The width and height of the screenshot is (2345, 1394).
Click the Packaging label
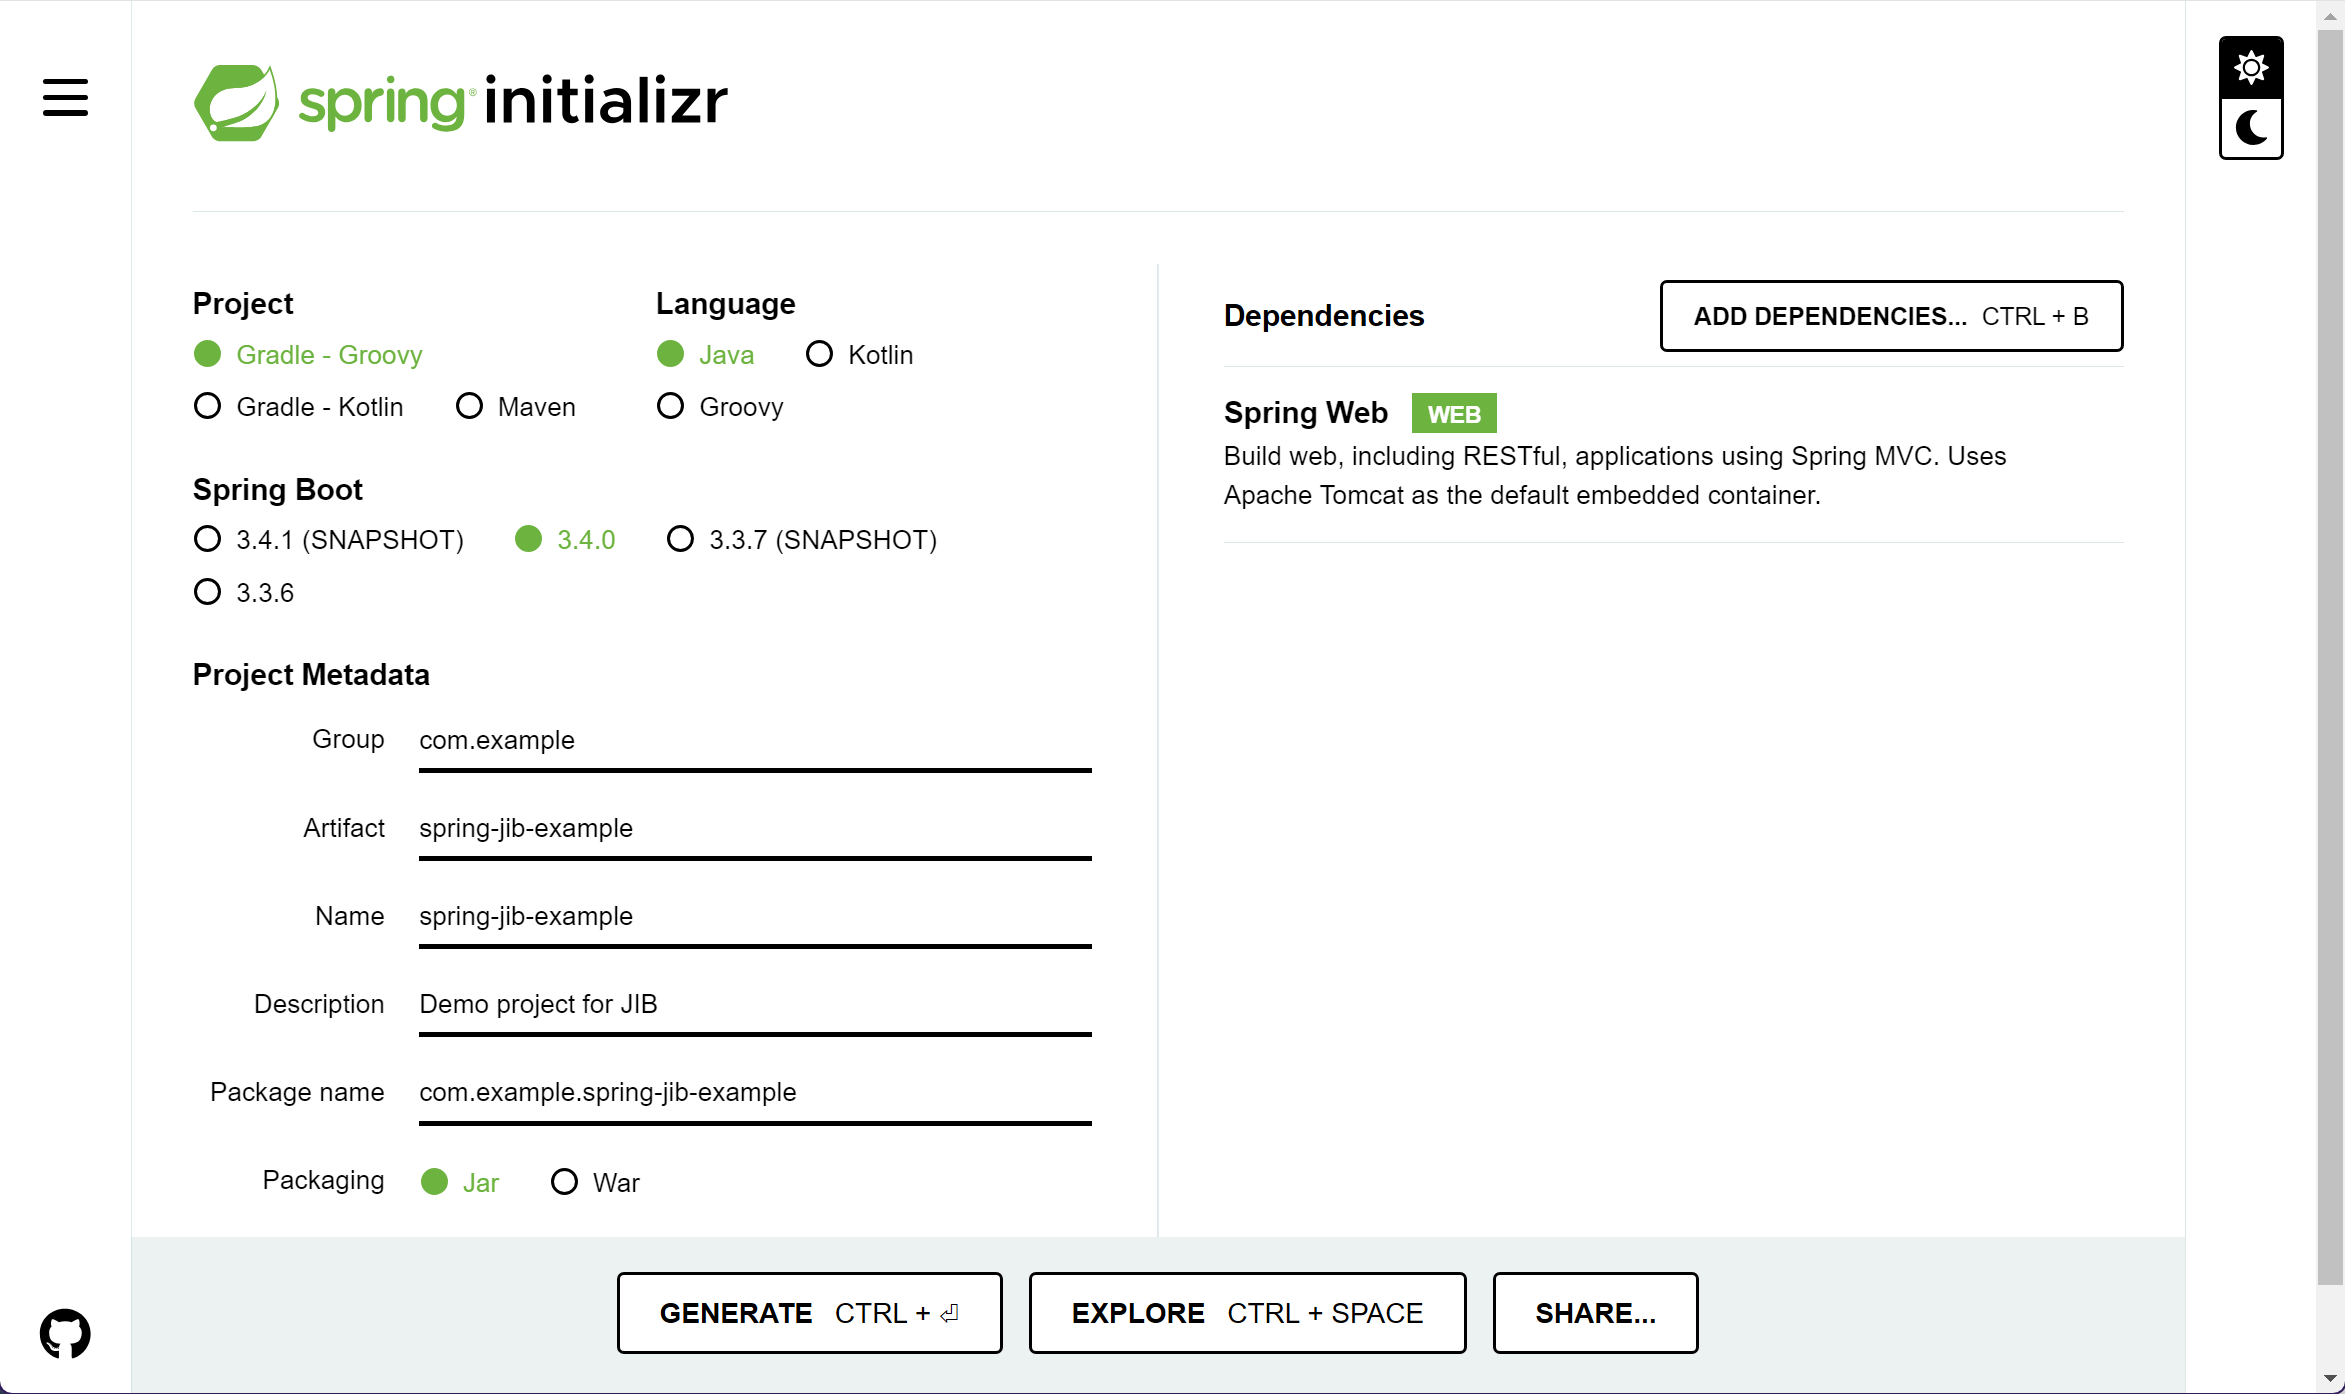(x=323, y=1180)
